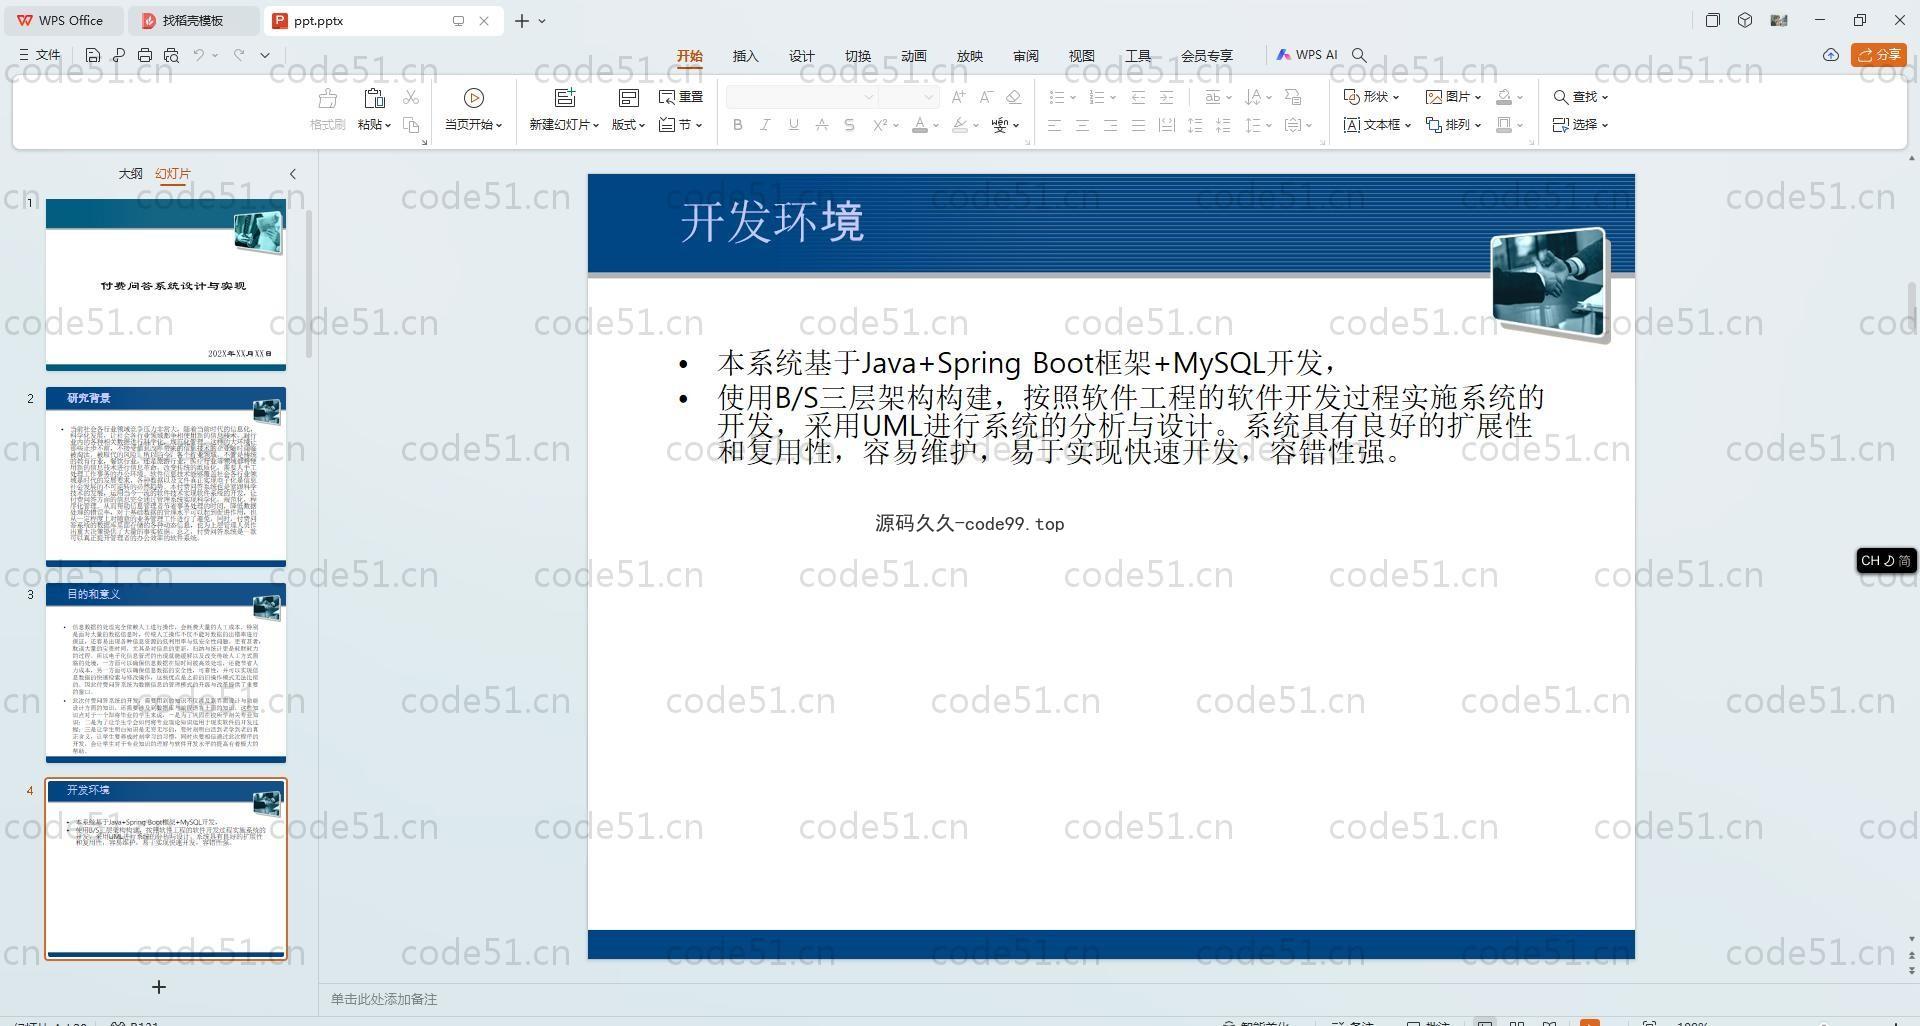Start slideshow from current page icon
The image size is (1920, 1026).
pyautogui.click(x=474, y=98)
